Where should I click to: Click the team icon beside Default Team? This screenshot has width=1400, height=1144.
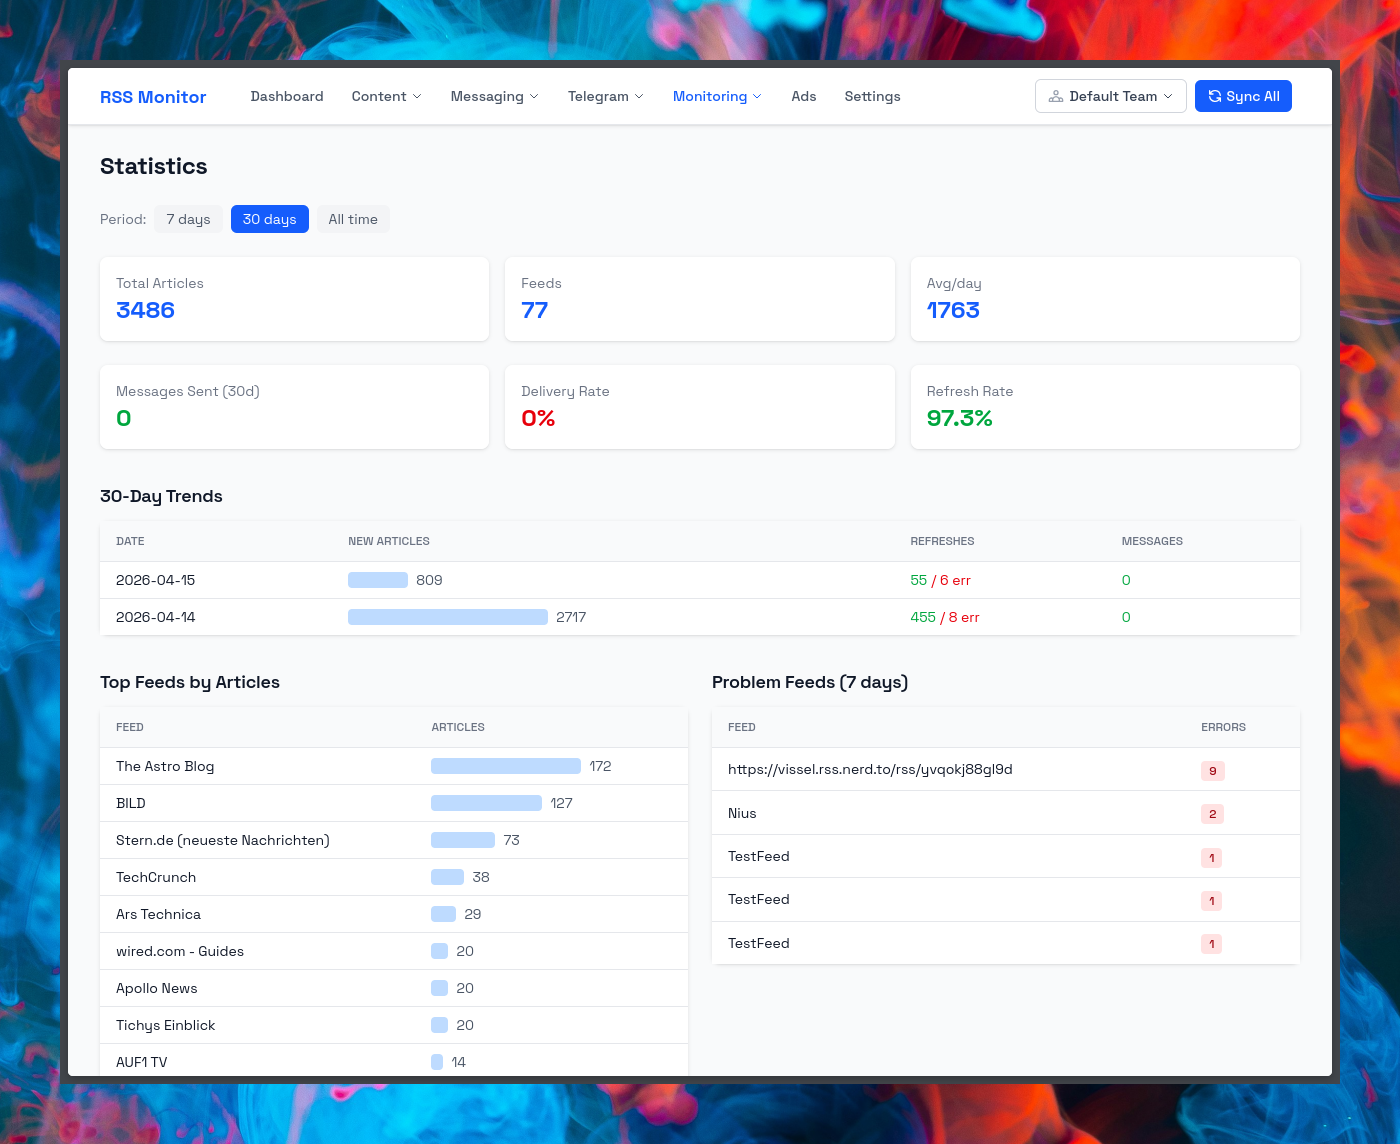1055,96
